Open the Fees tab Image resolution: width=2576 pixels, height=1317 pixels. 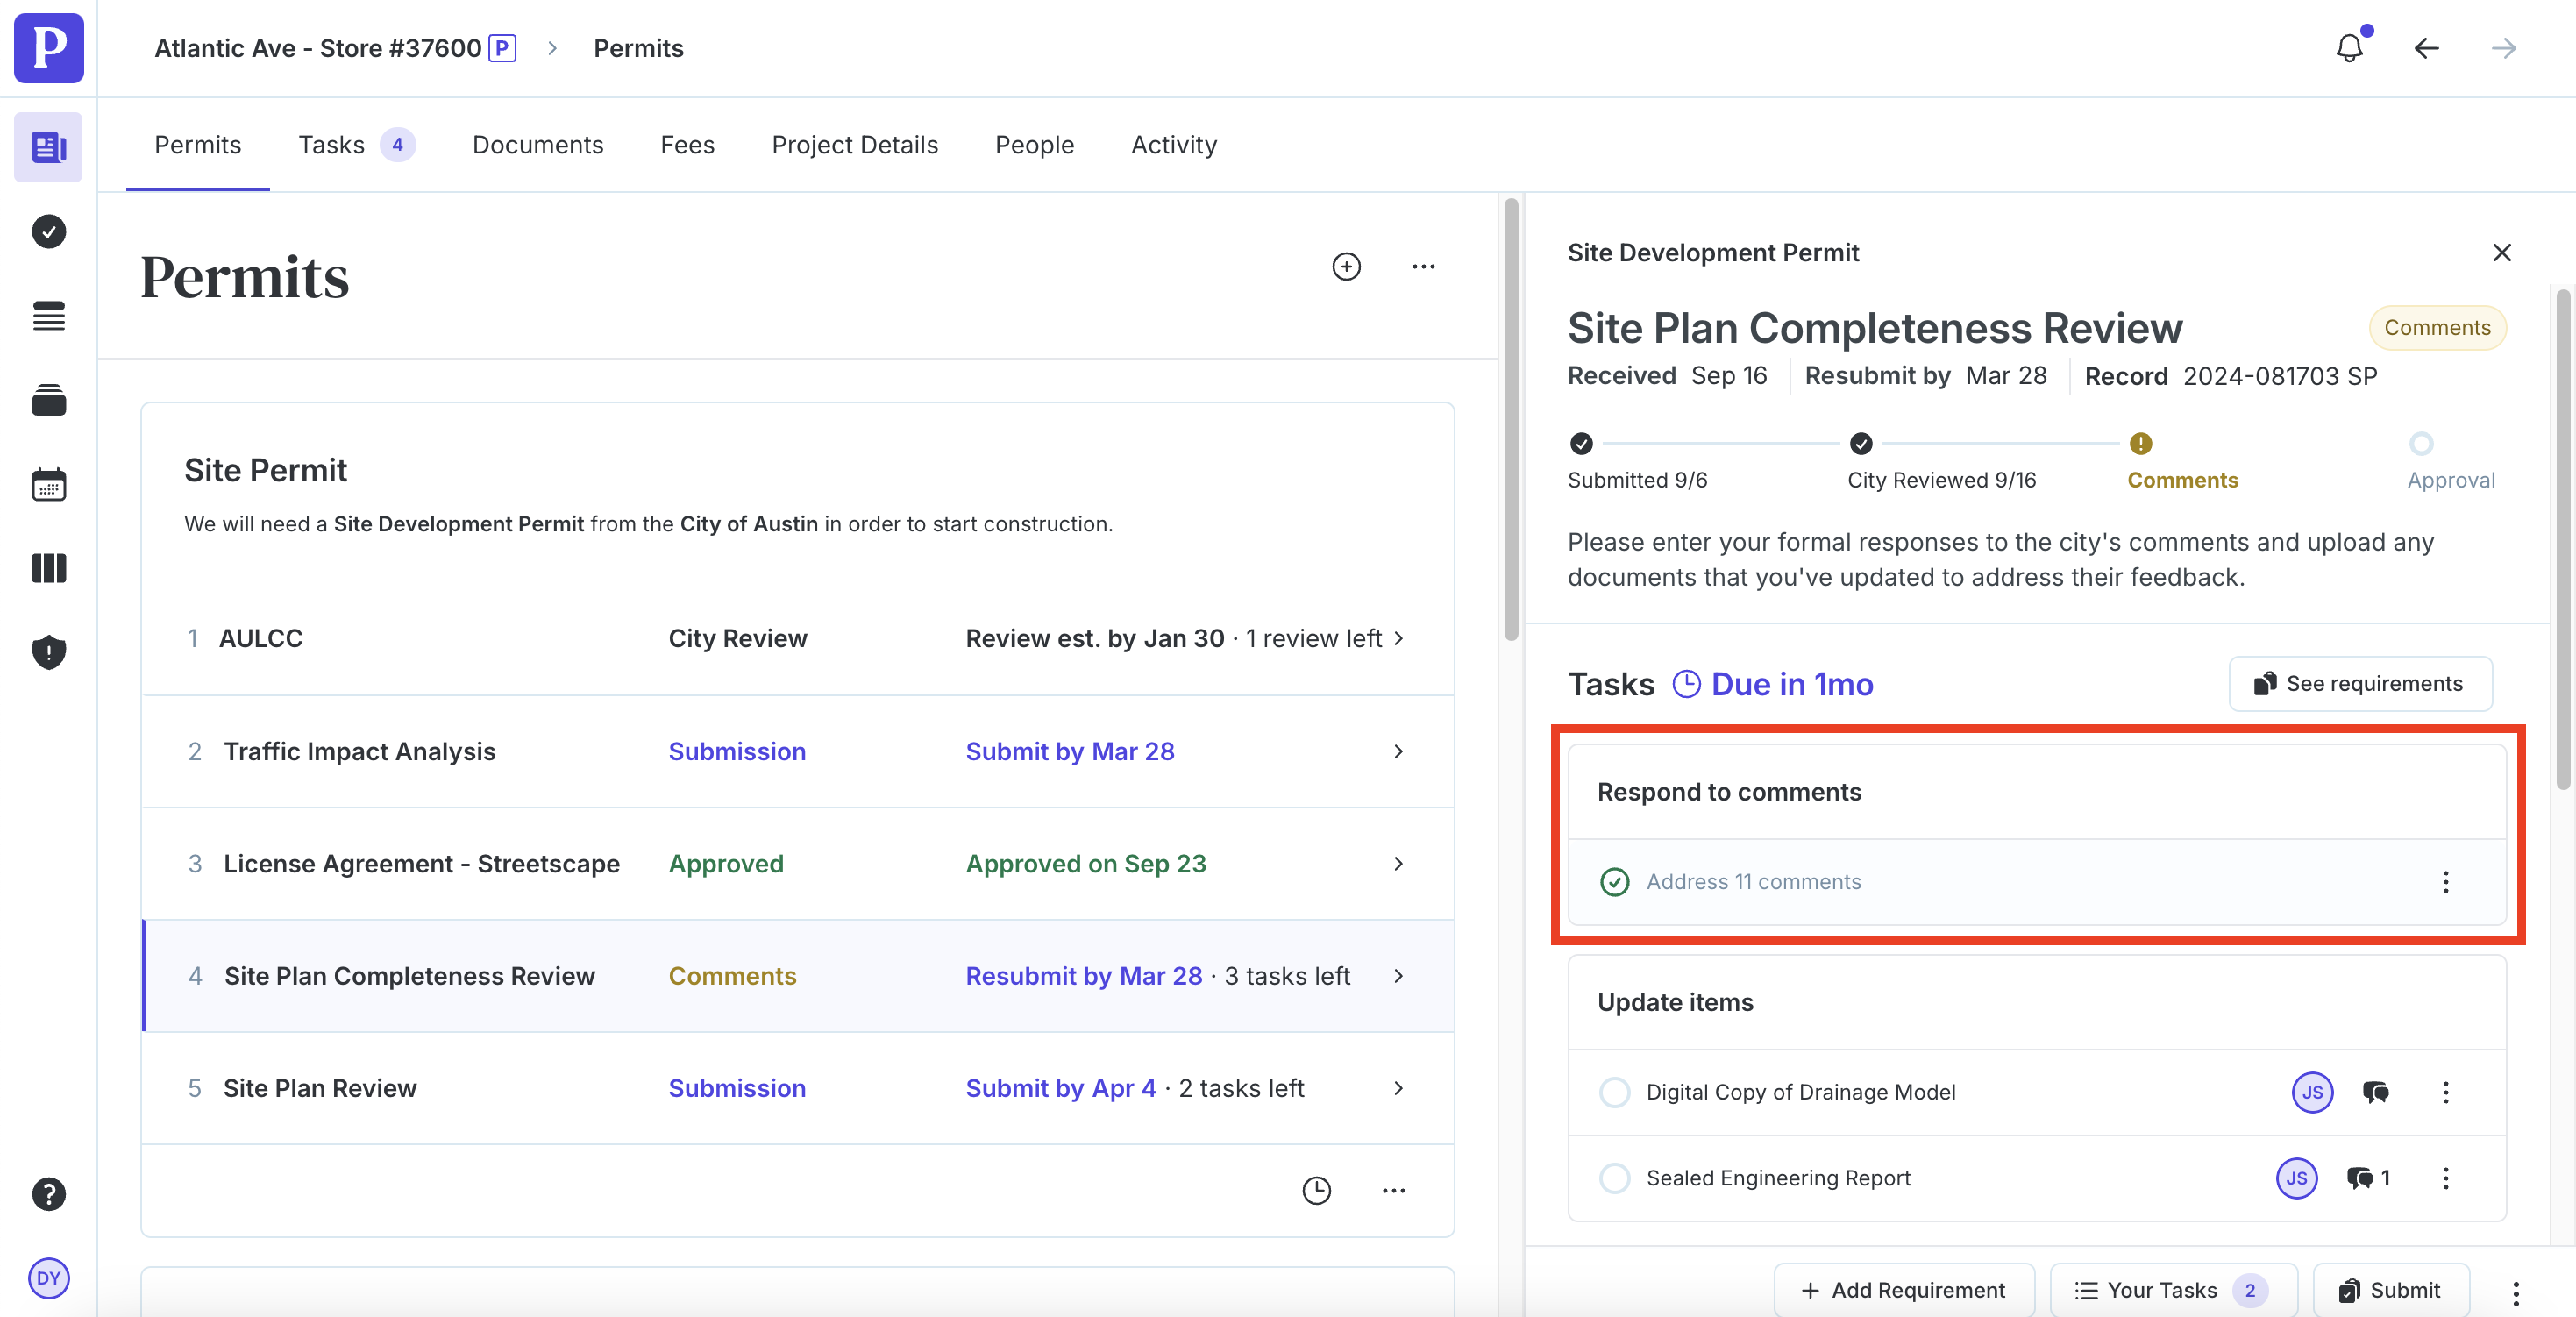pyautogui.click(x=687, y=145)
